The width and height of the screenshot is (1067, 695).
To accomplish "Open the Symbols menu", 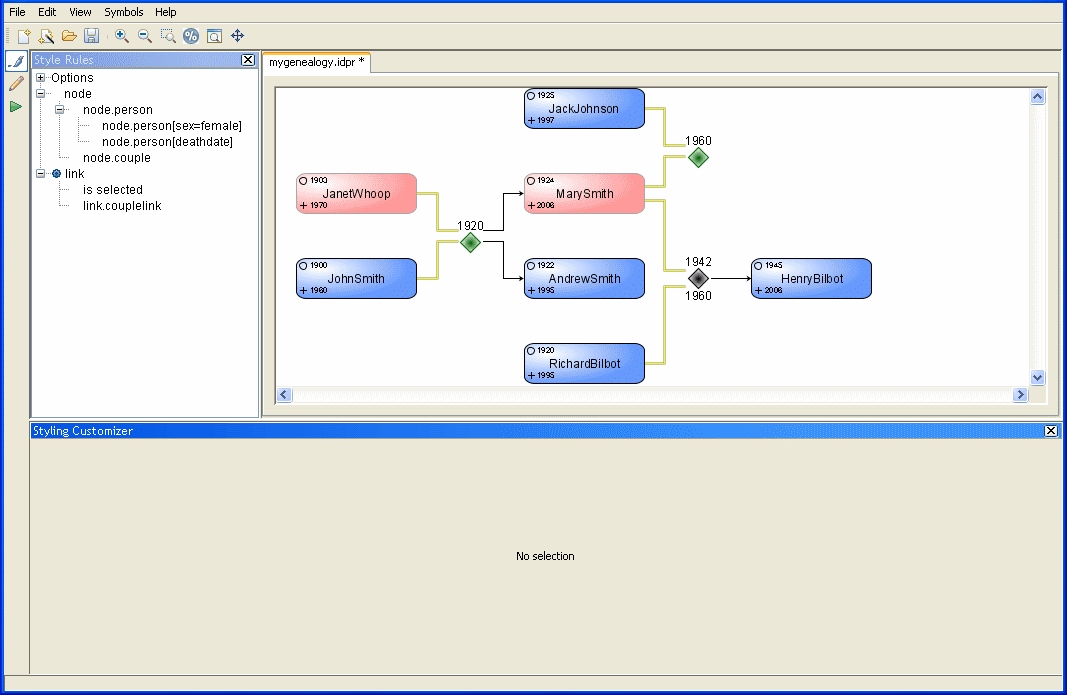I will coord(124,12).
